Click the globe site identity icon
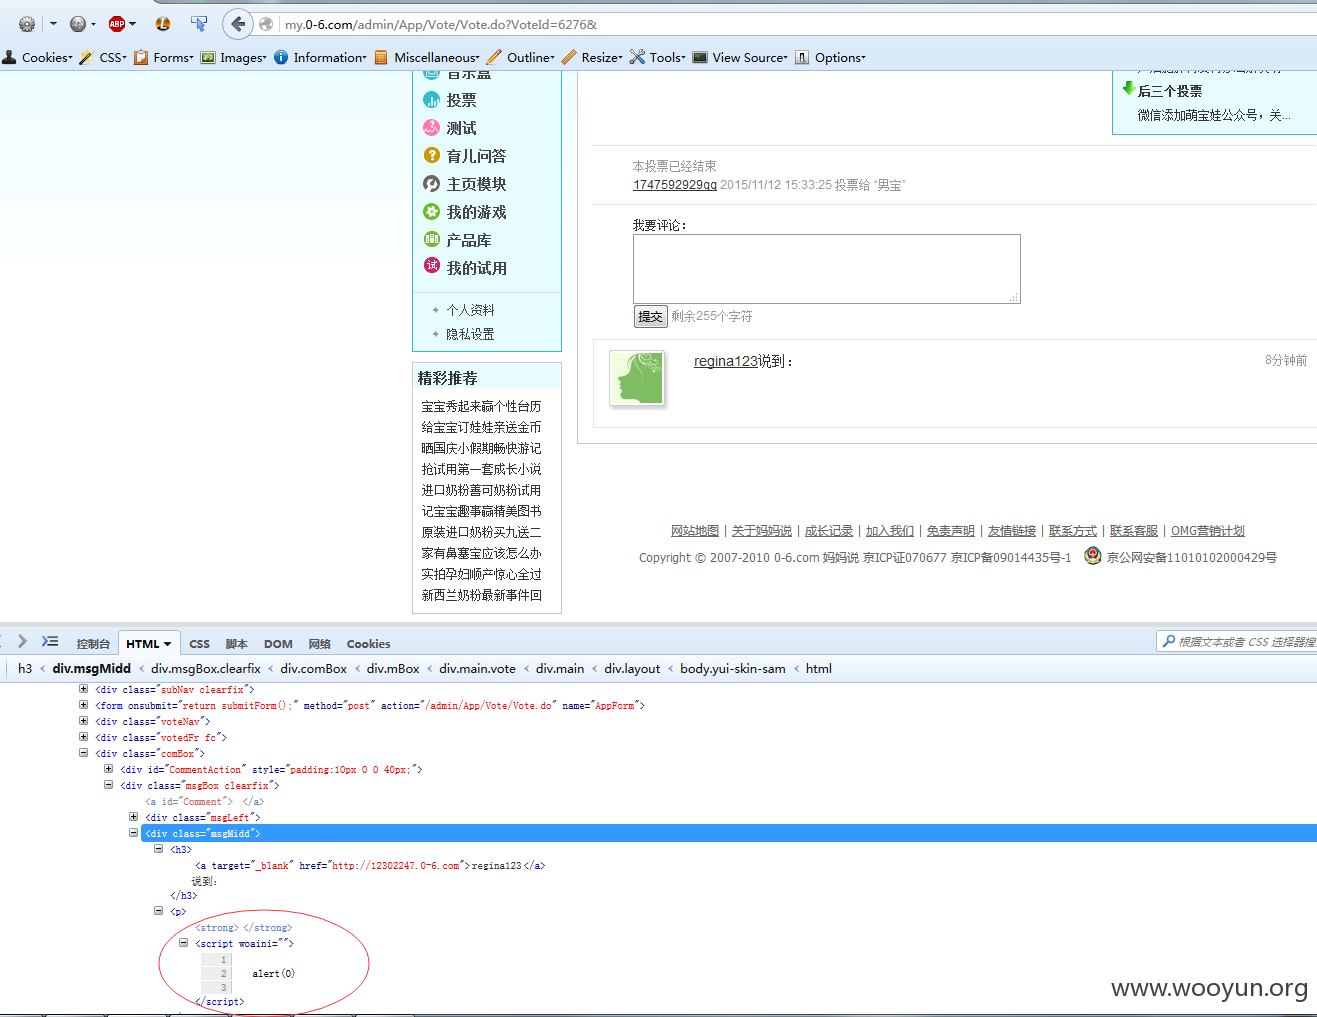 pos(266,24)
